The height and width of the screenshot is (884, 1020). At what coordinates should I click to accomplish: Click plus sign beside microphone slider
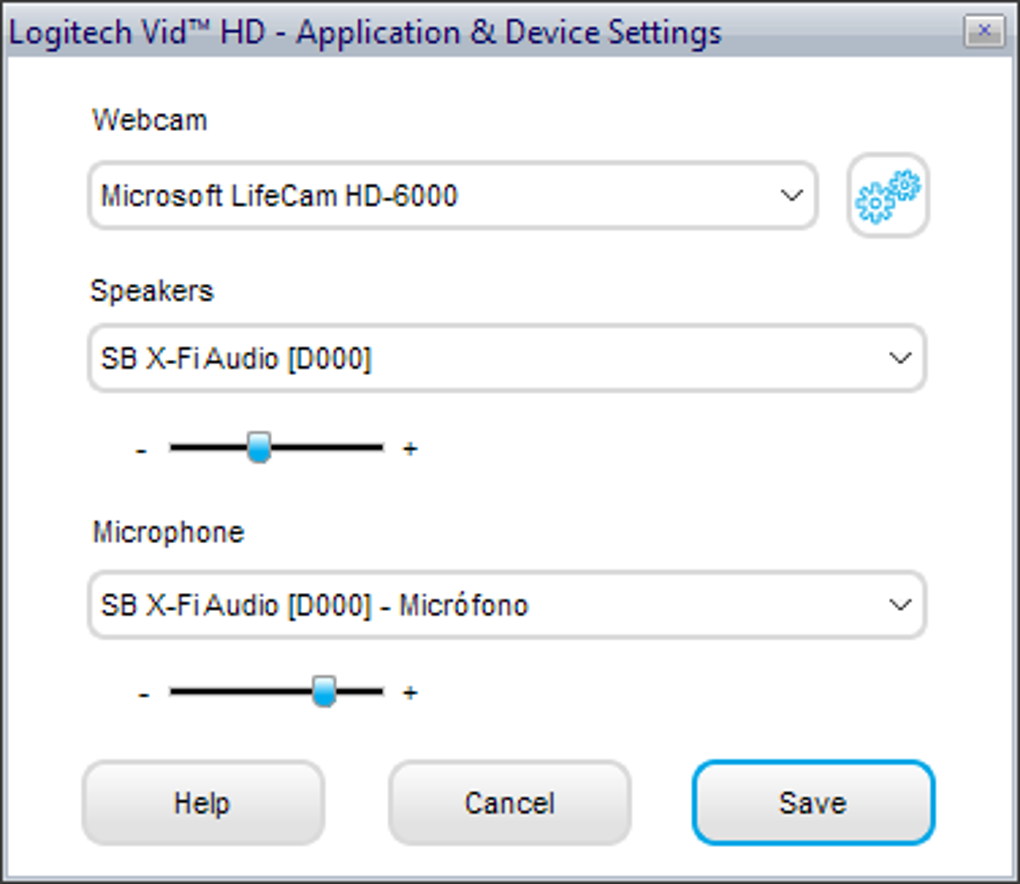(x=409, y=693)
